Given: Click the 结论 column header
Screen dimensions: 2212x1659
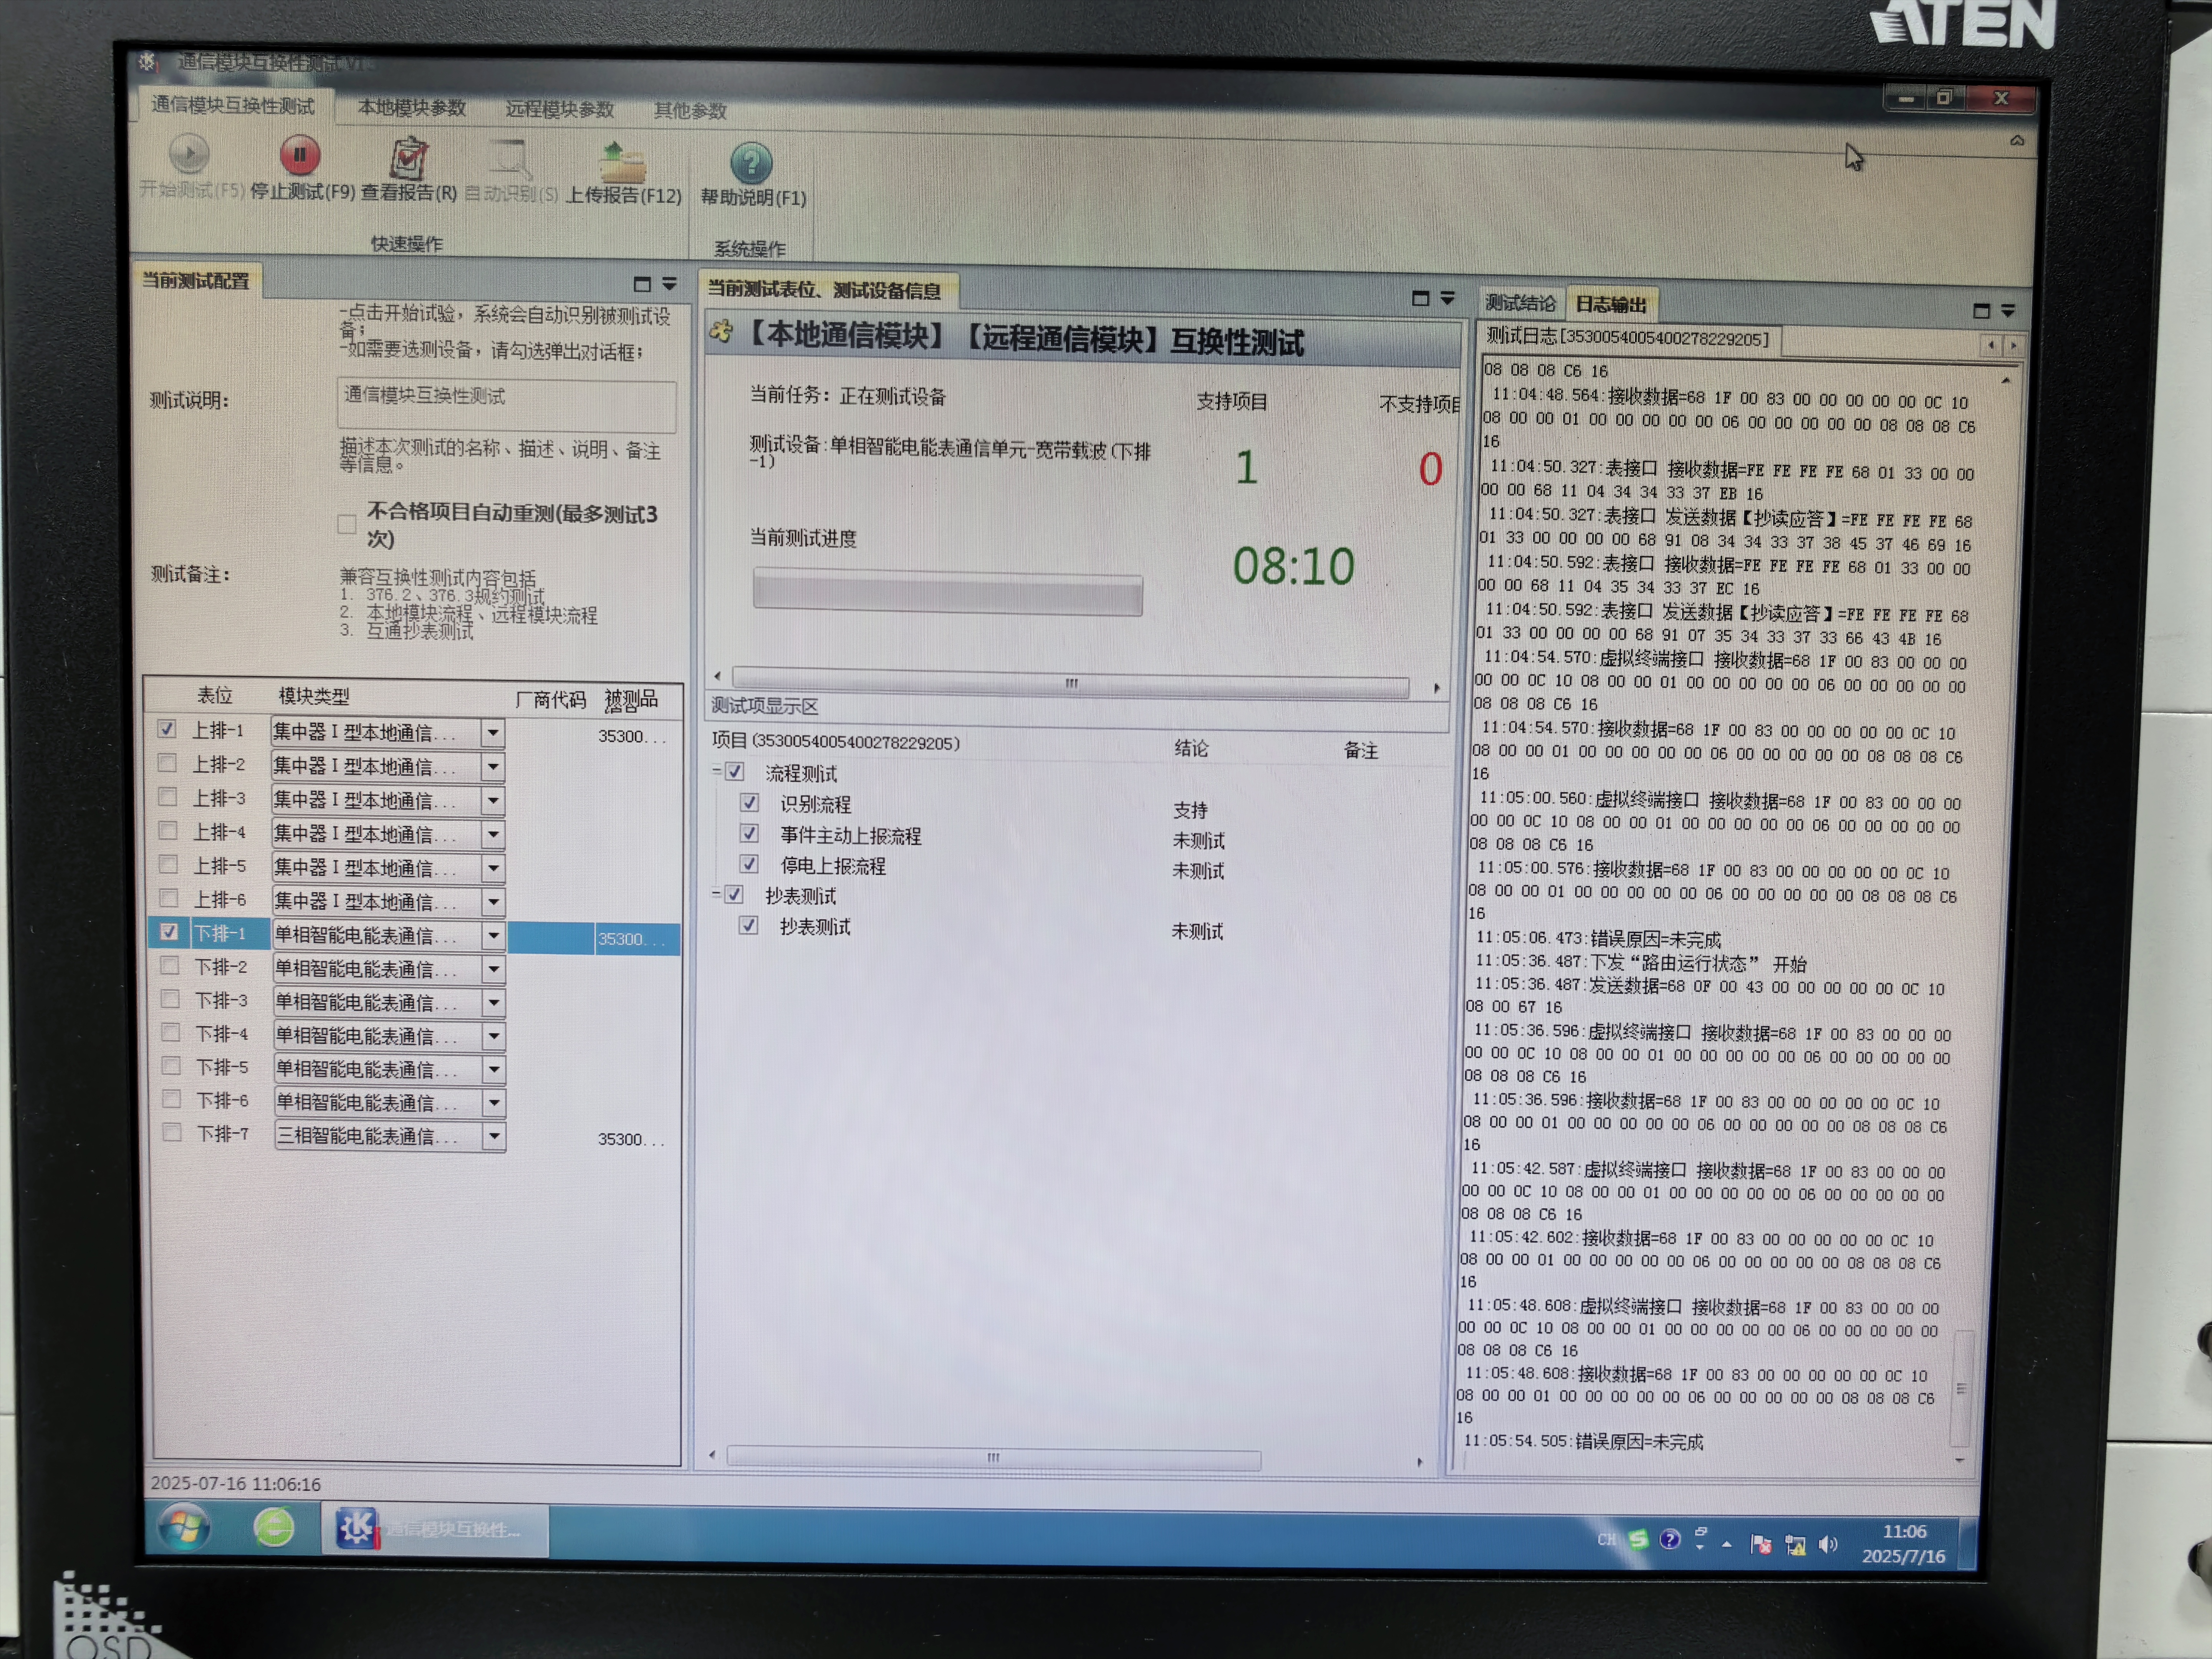Looking at the screenshot, I should click(1191, 748).
